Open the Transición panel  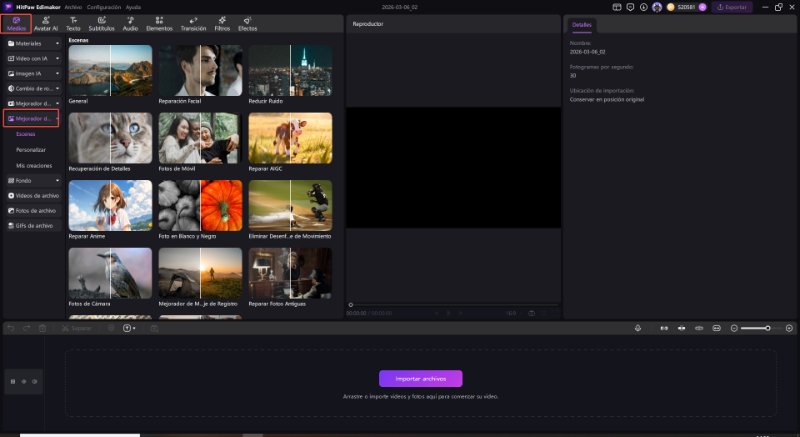click(x=192, y=23)
